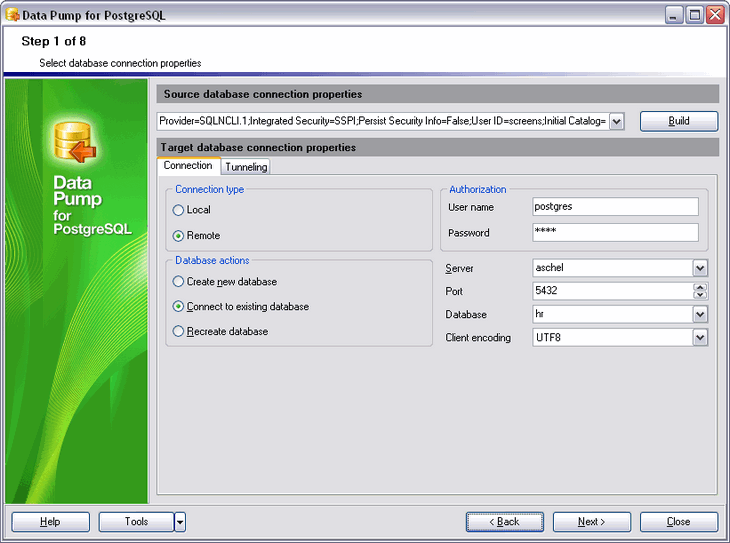Open the Client encoding dropdown
The image size is (730, 543).
click(x=700, y=338)
